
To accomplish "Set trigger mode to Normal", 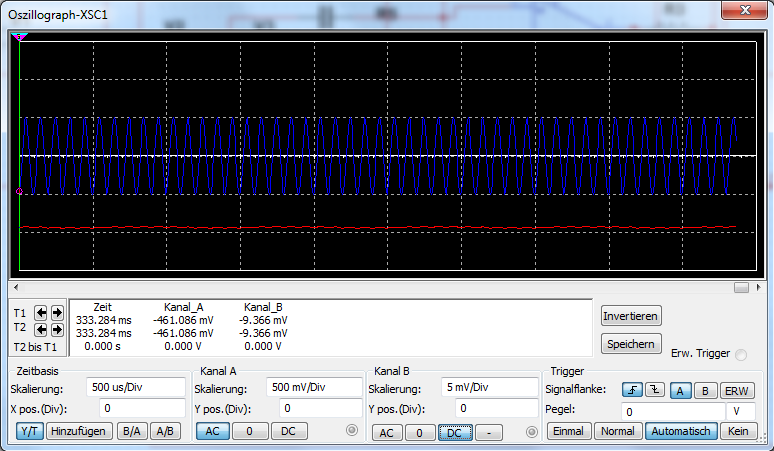I will coord(618,431).
